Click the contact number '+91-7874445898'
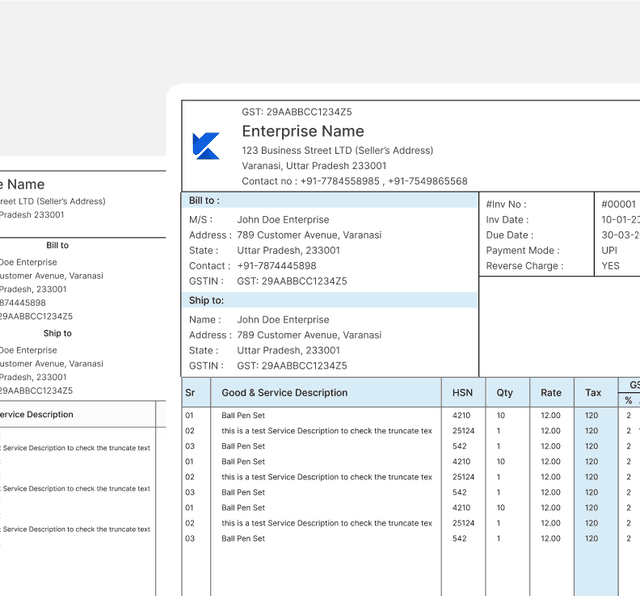 pyautogui.click(x=277, y=266)
